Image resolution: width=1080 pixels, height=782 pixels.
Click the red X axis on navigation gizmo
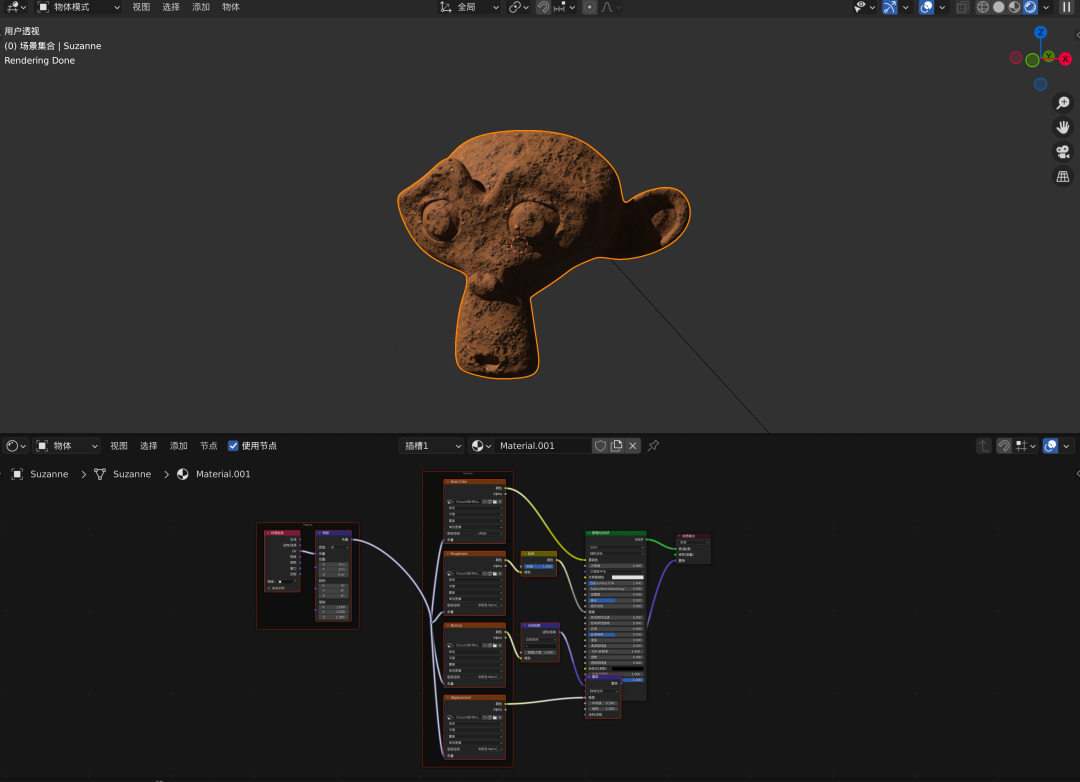point(1065,59)
